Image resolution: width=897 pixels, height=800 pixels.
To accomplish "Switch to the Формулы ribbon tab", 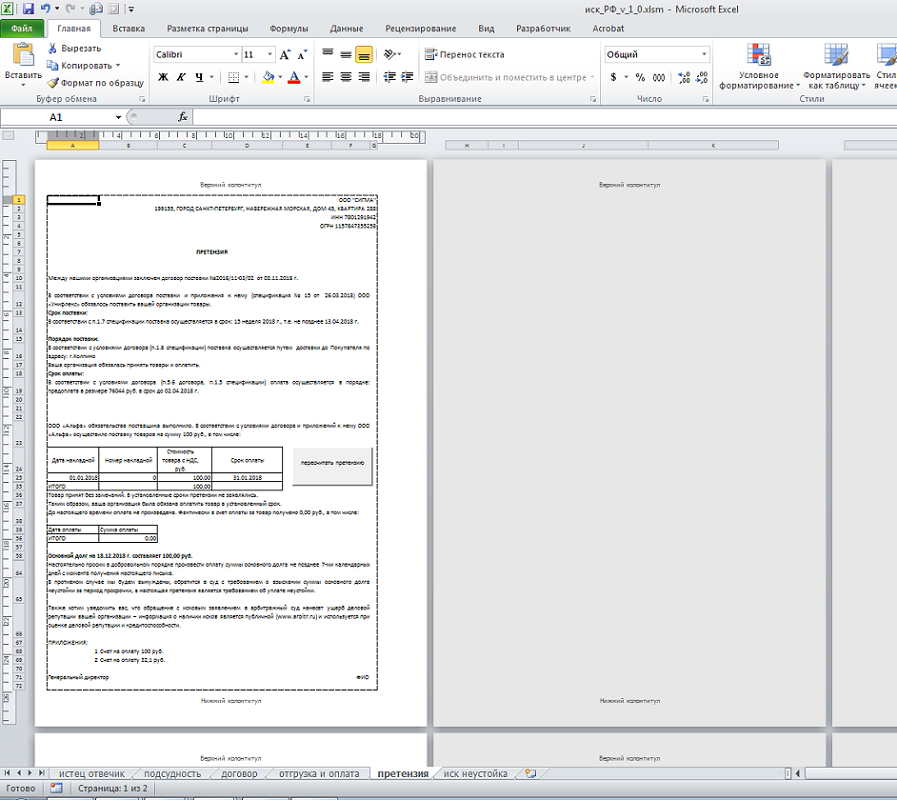I will point(289,28).
